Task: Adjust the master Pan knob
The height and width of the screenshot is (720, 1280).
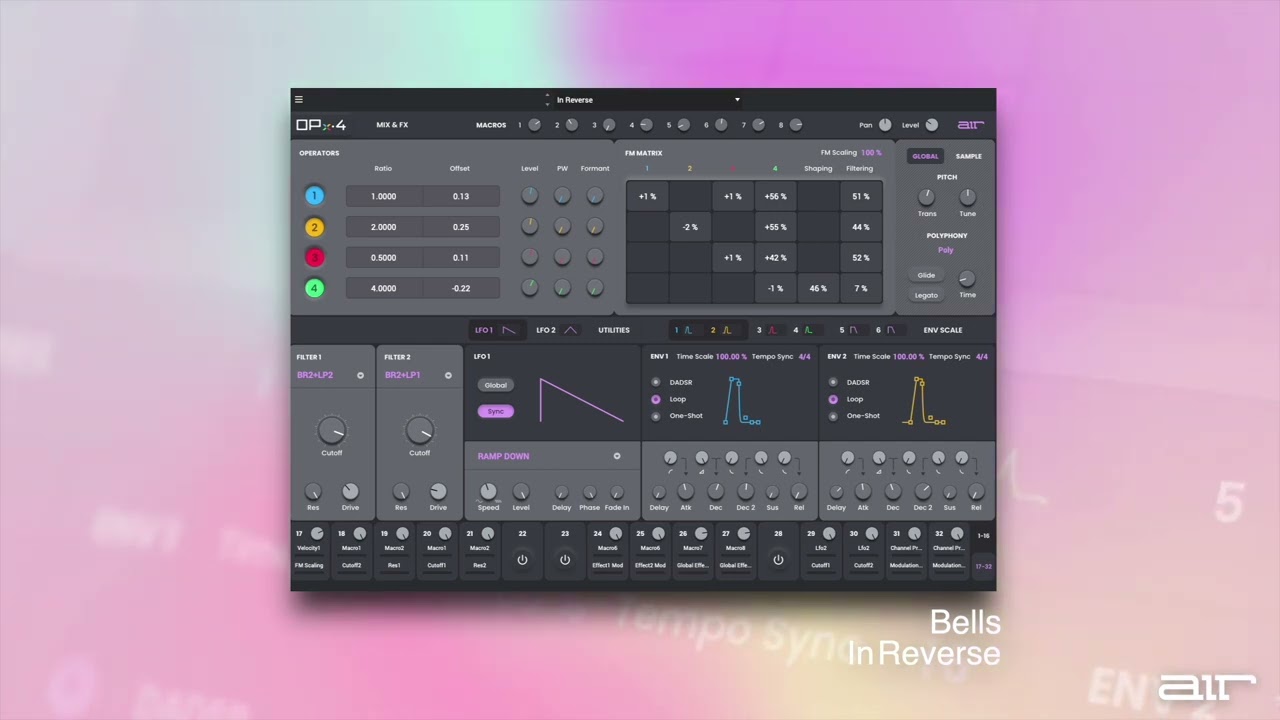Action: pyautogui.click(x=885, y=125)
